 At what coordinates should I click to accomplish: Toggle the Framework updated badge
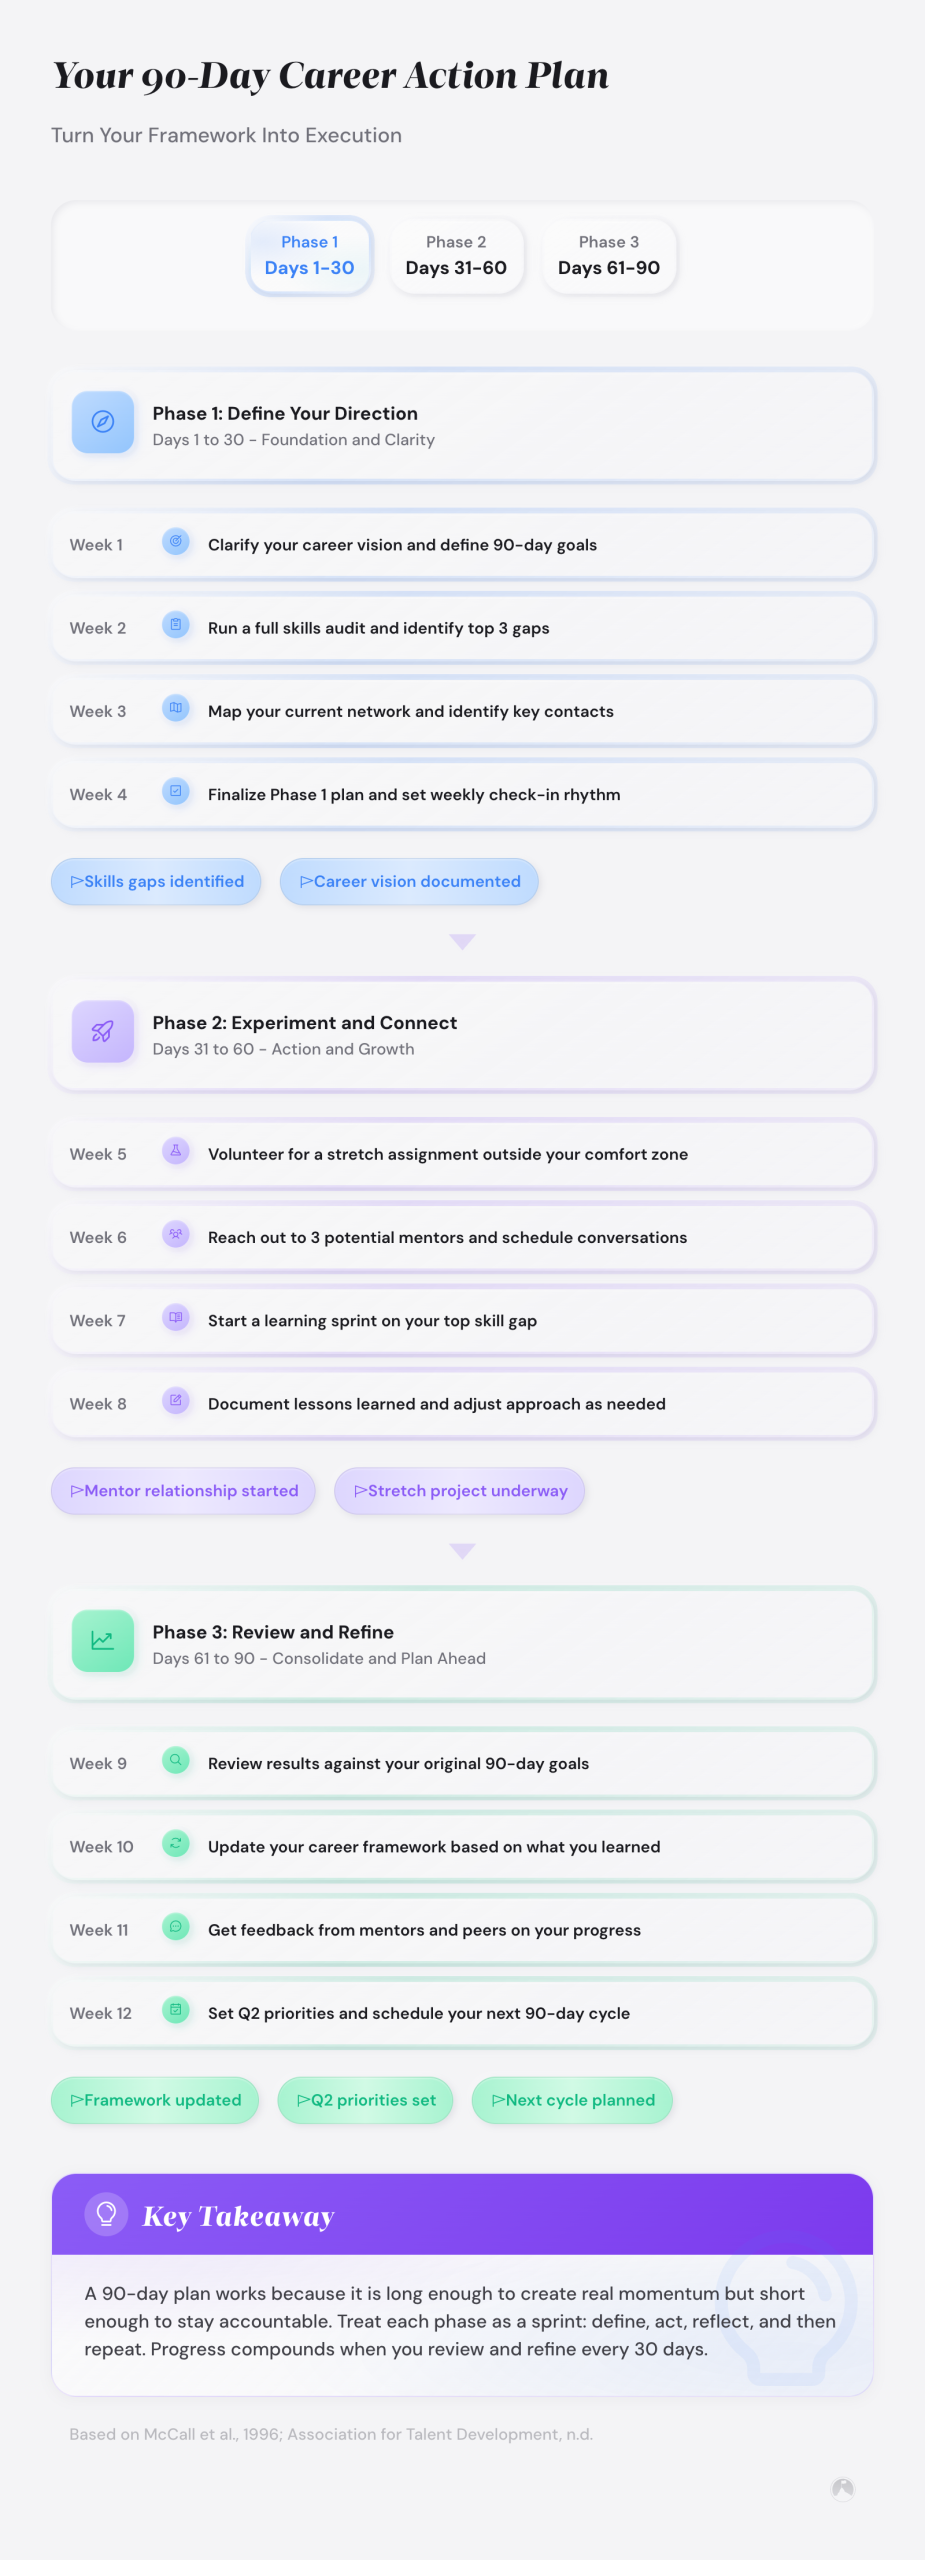[155, 2100]
